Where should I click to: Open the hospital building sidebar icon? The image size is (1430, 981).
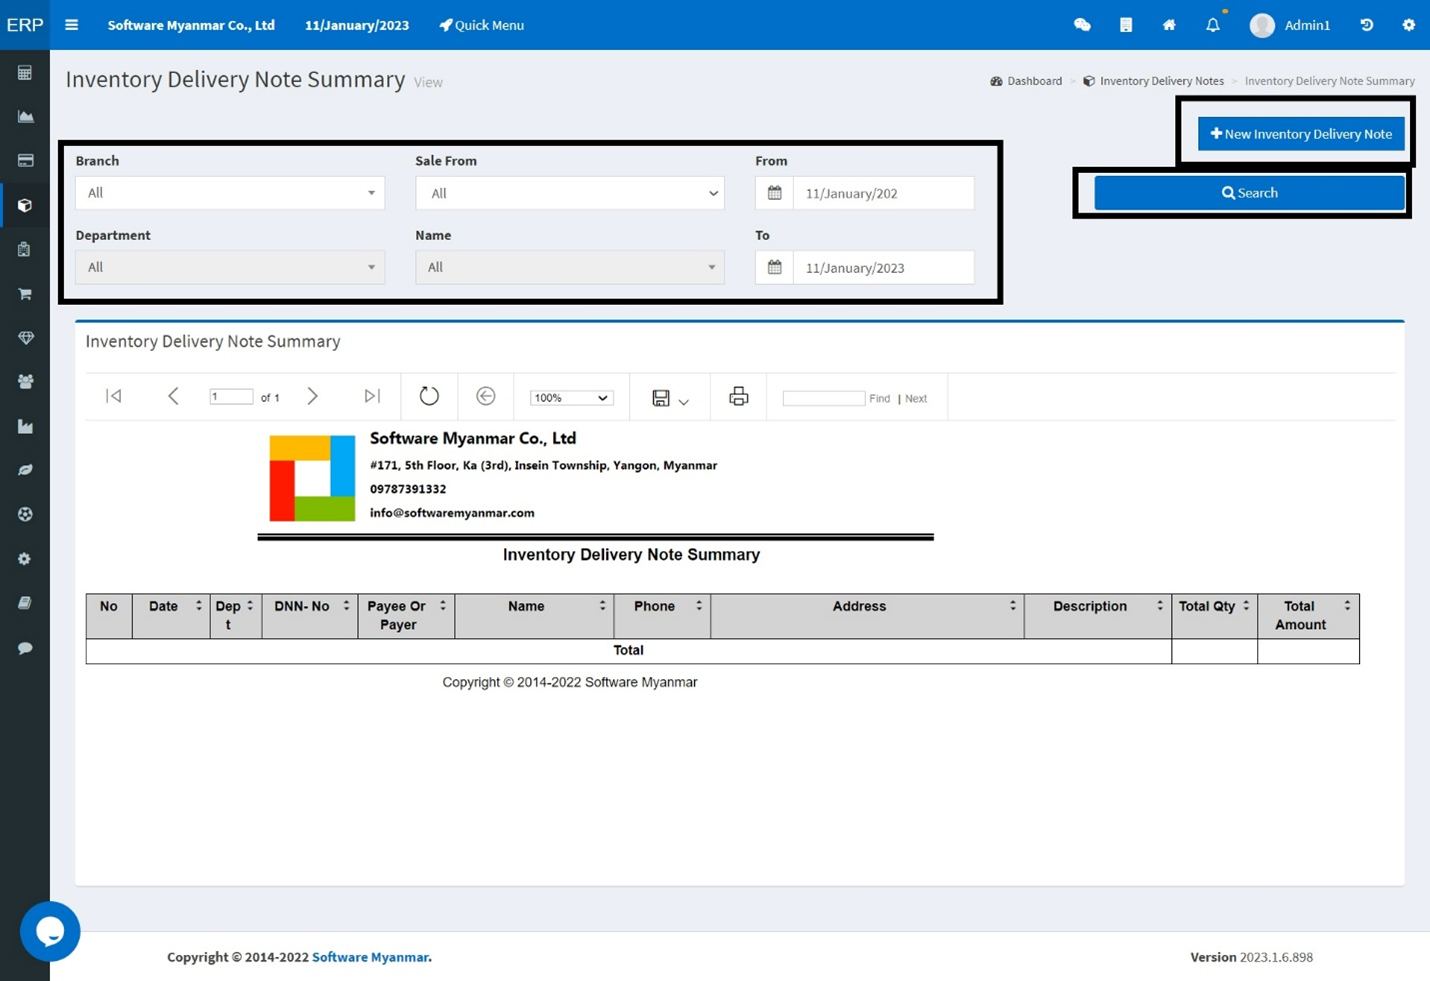pos(25,249)
